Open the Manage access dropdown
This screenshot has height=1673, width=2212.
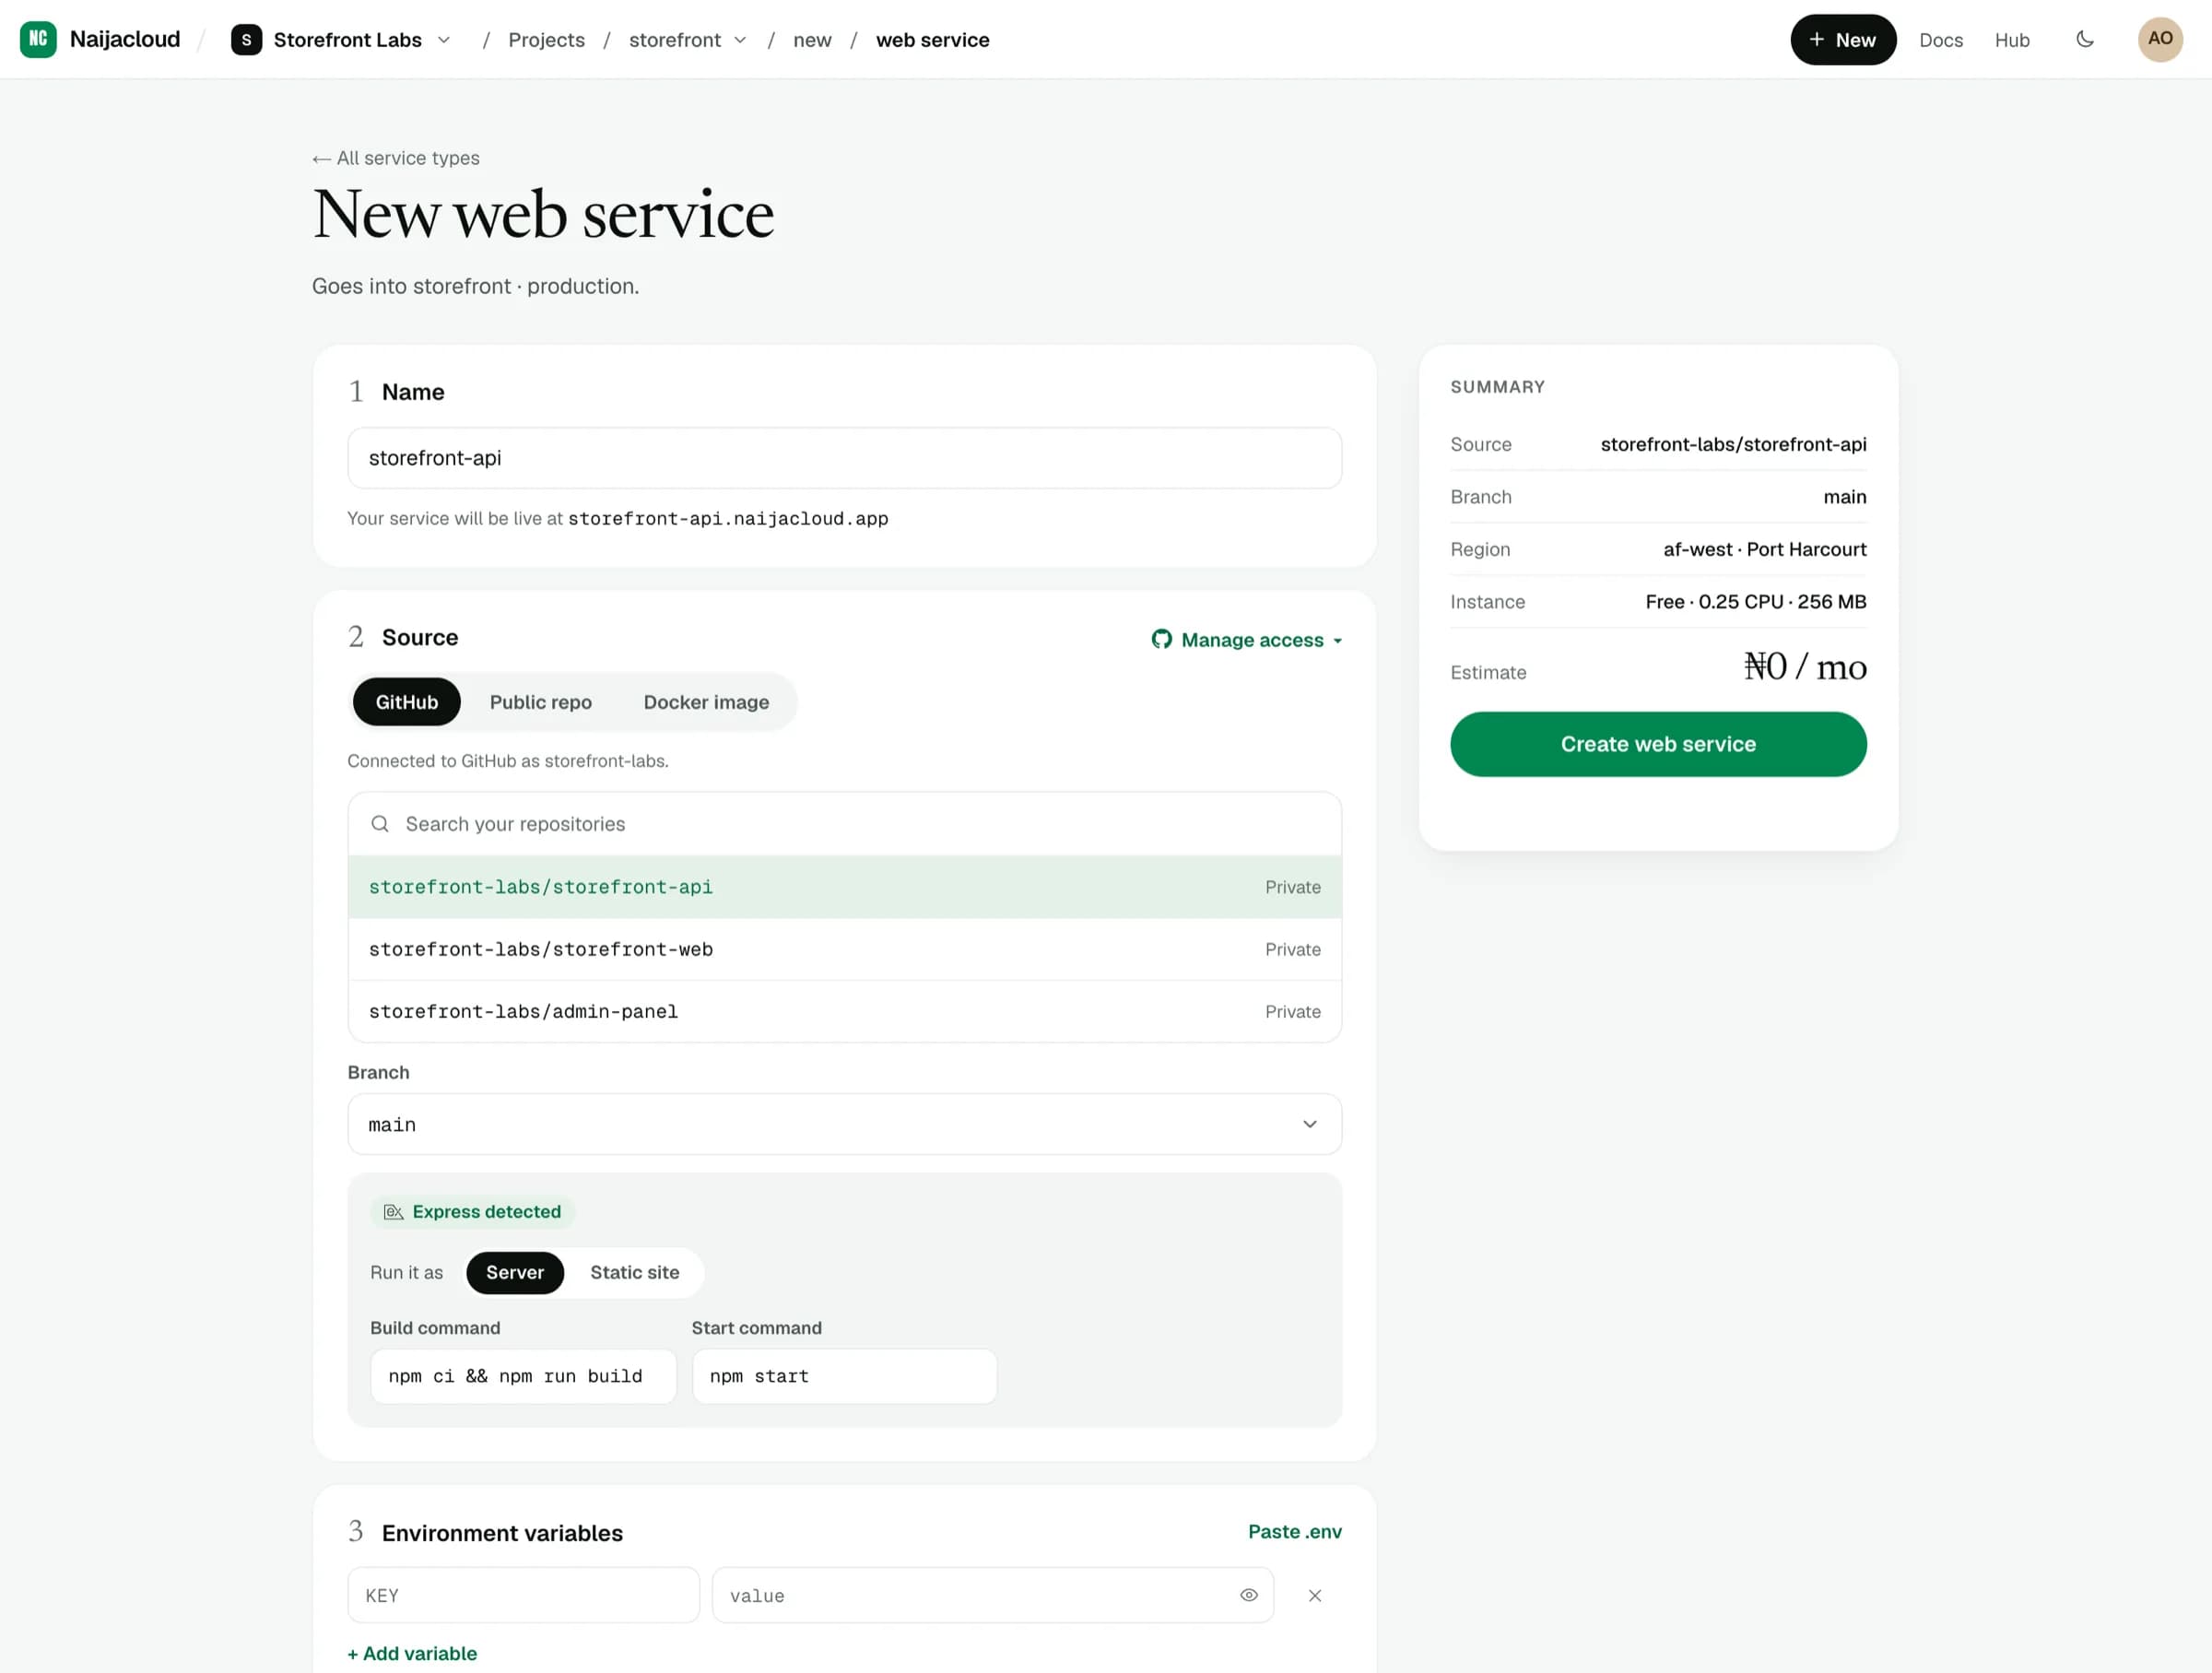point(1247,640)
